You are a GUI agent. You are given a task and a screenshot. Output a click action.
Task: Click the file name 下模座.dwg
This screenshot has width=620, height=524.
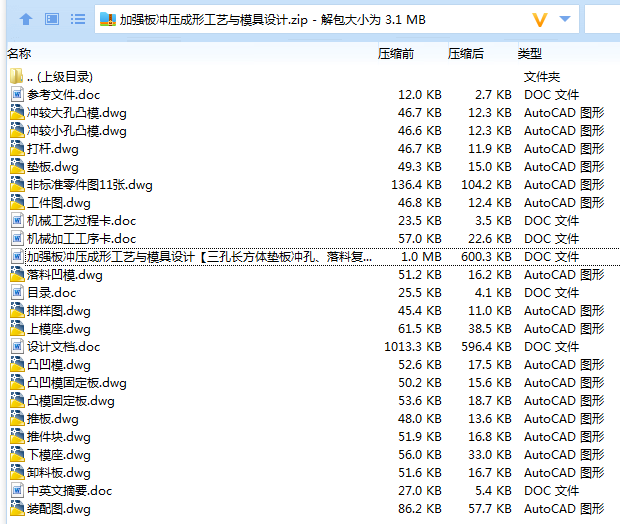pos(59,455)
